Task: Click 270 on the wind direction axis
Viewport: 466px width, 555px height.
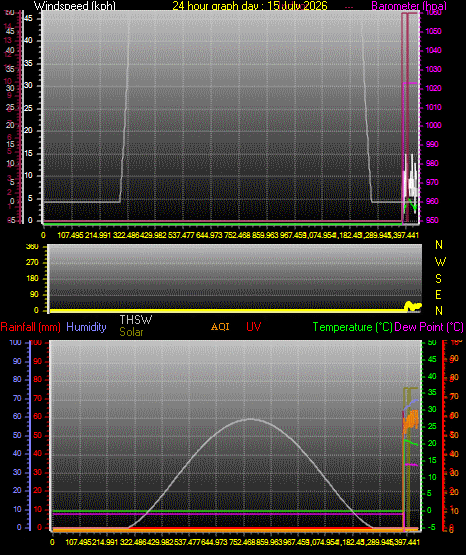Action: (x=32, y=263)
